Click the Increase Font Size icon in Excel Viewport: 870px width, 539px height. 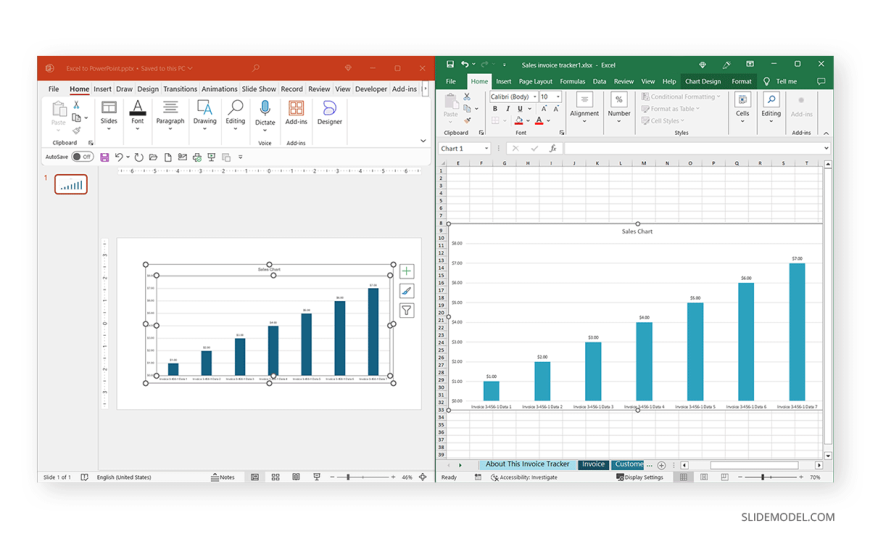[x=544, y=109]
